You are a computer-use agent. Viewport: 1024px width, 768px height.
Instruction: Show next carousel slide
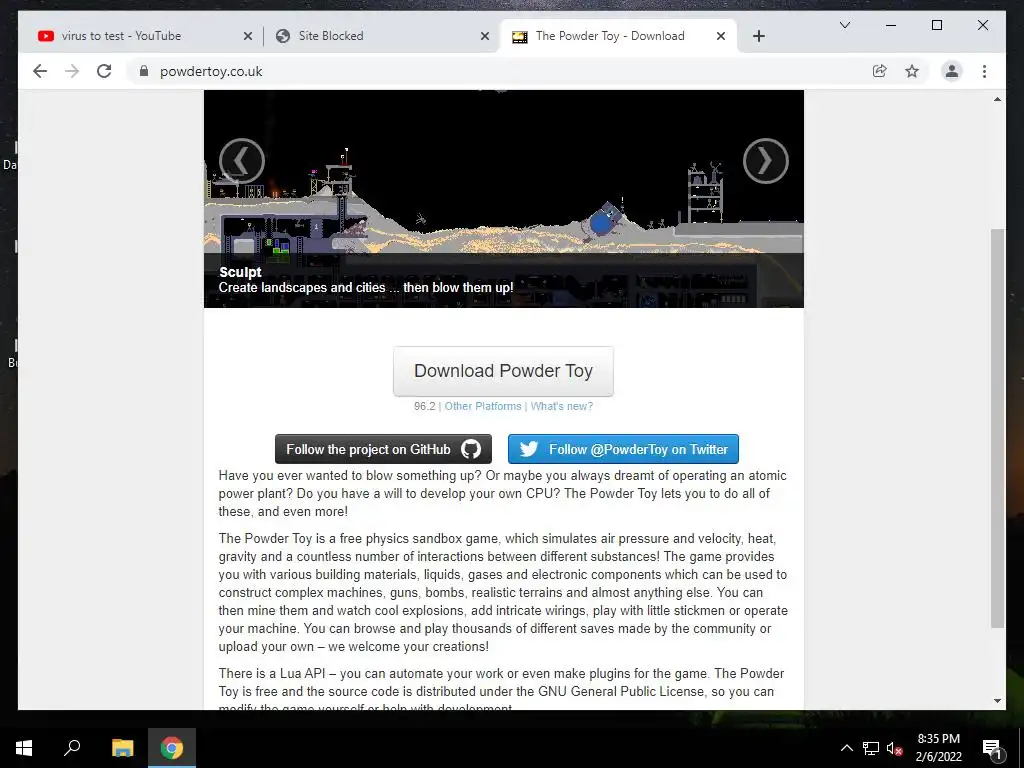[x=765, y=161]
